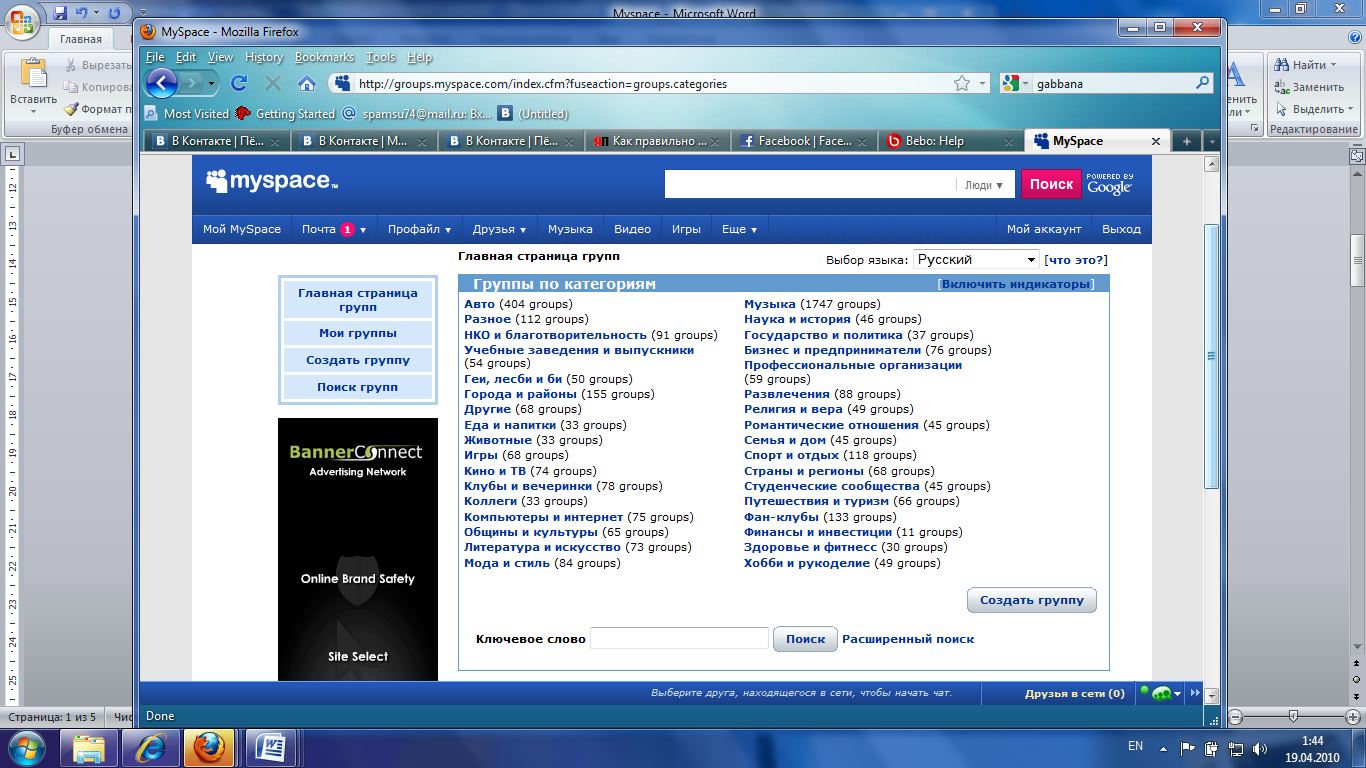Open Мои группы sidebar link

click(x=358, y=333)
